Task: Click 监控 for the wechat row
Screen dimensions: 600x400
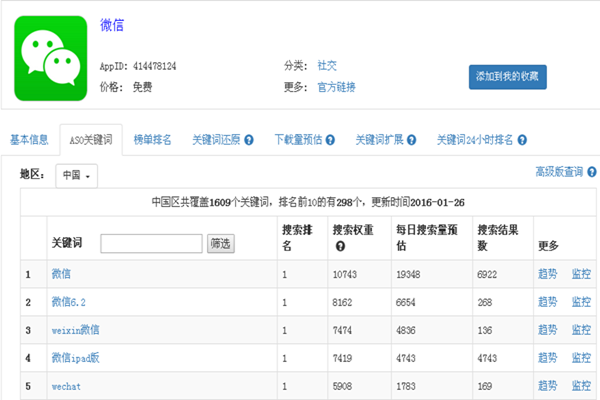Action: (x=581, y=386)
